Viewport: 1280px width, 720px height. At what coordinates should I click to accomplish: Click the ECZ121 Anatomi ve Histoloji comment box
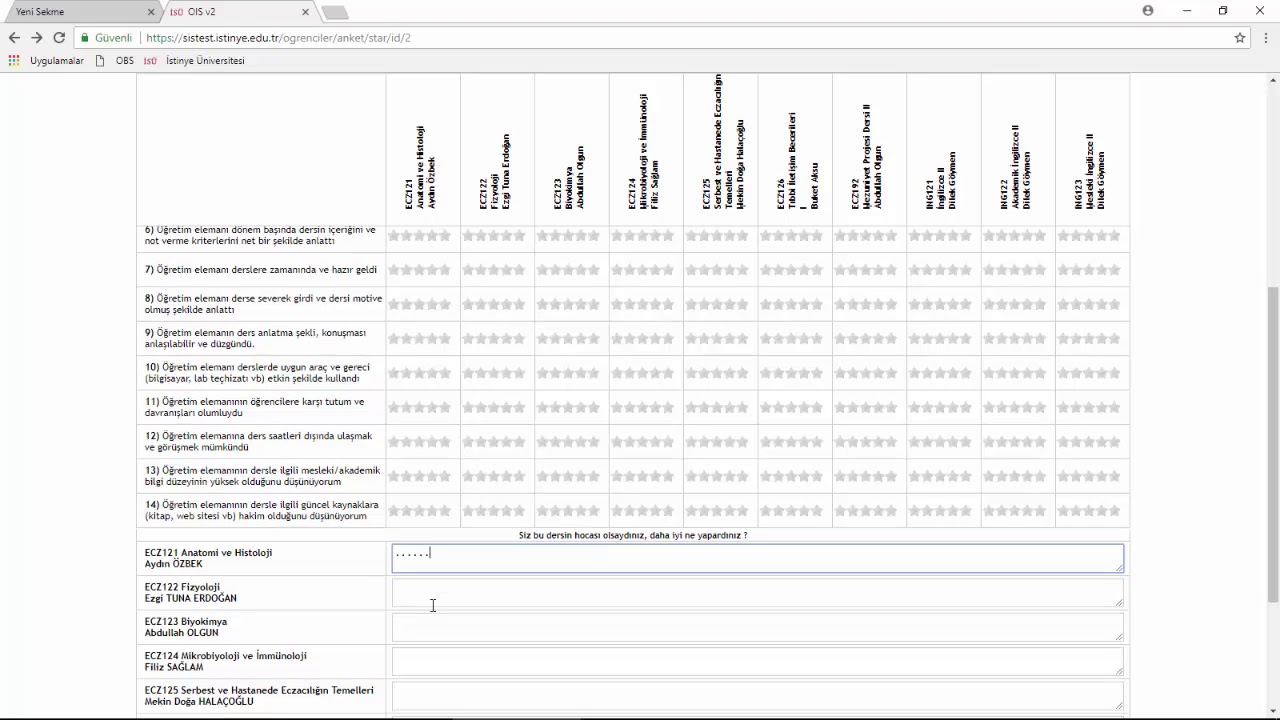tap(758, 558)
